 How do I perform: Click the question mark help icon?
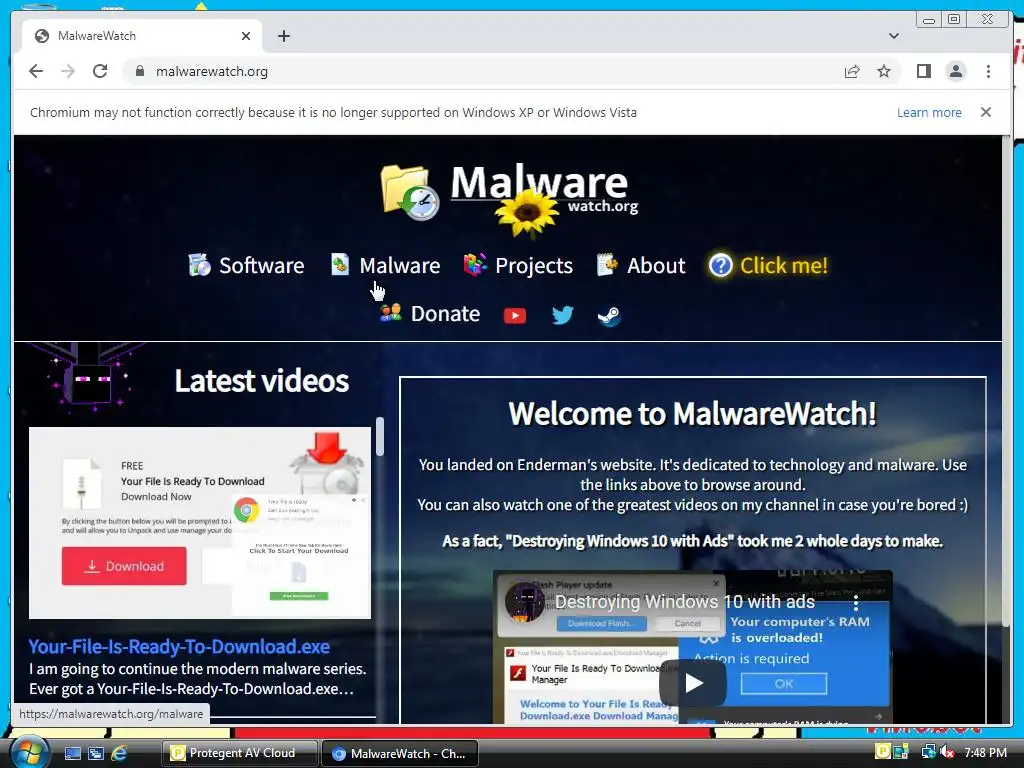(x=720, y=265)
